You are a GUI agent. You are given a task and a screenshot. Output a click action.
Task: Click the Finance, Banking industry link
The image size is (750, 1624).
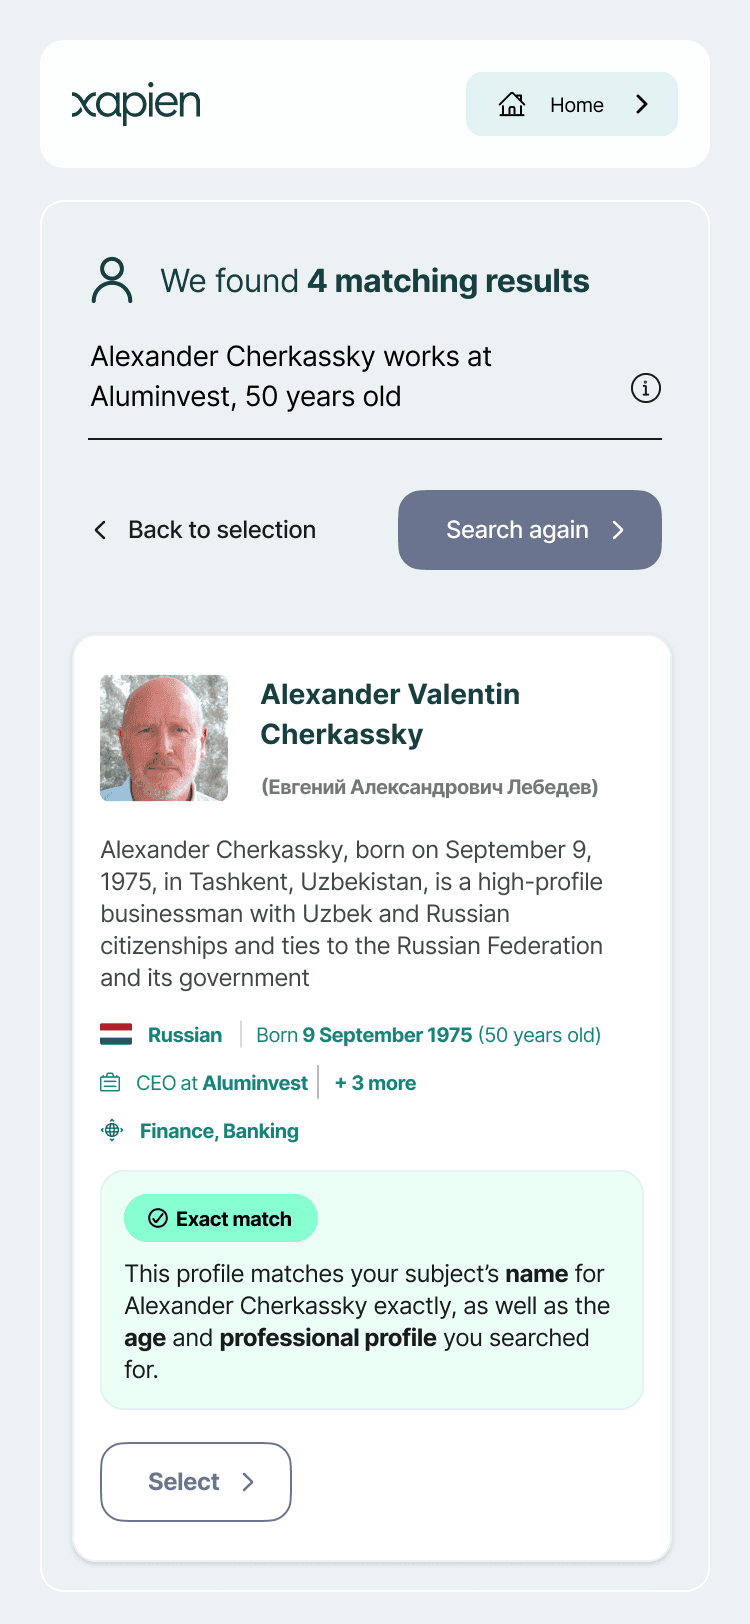(219, 1131)
